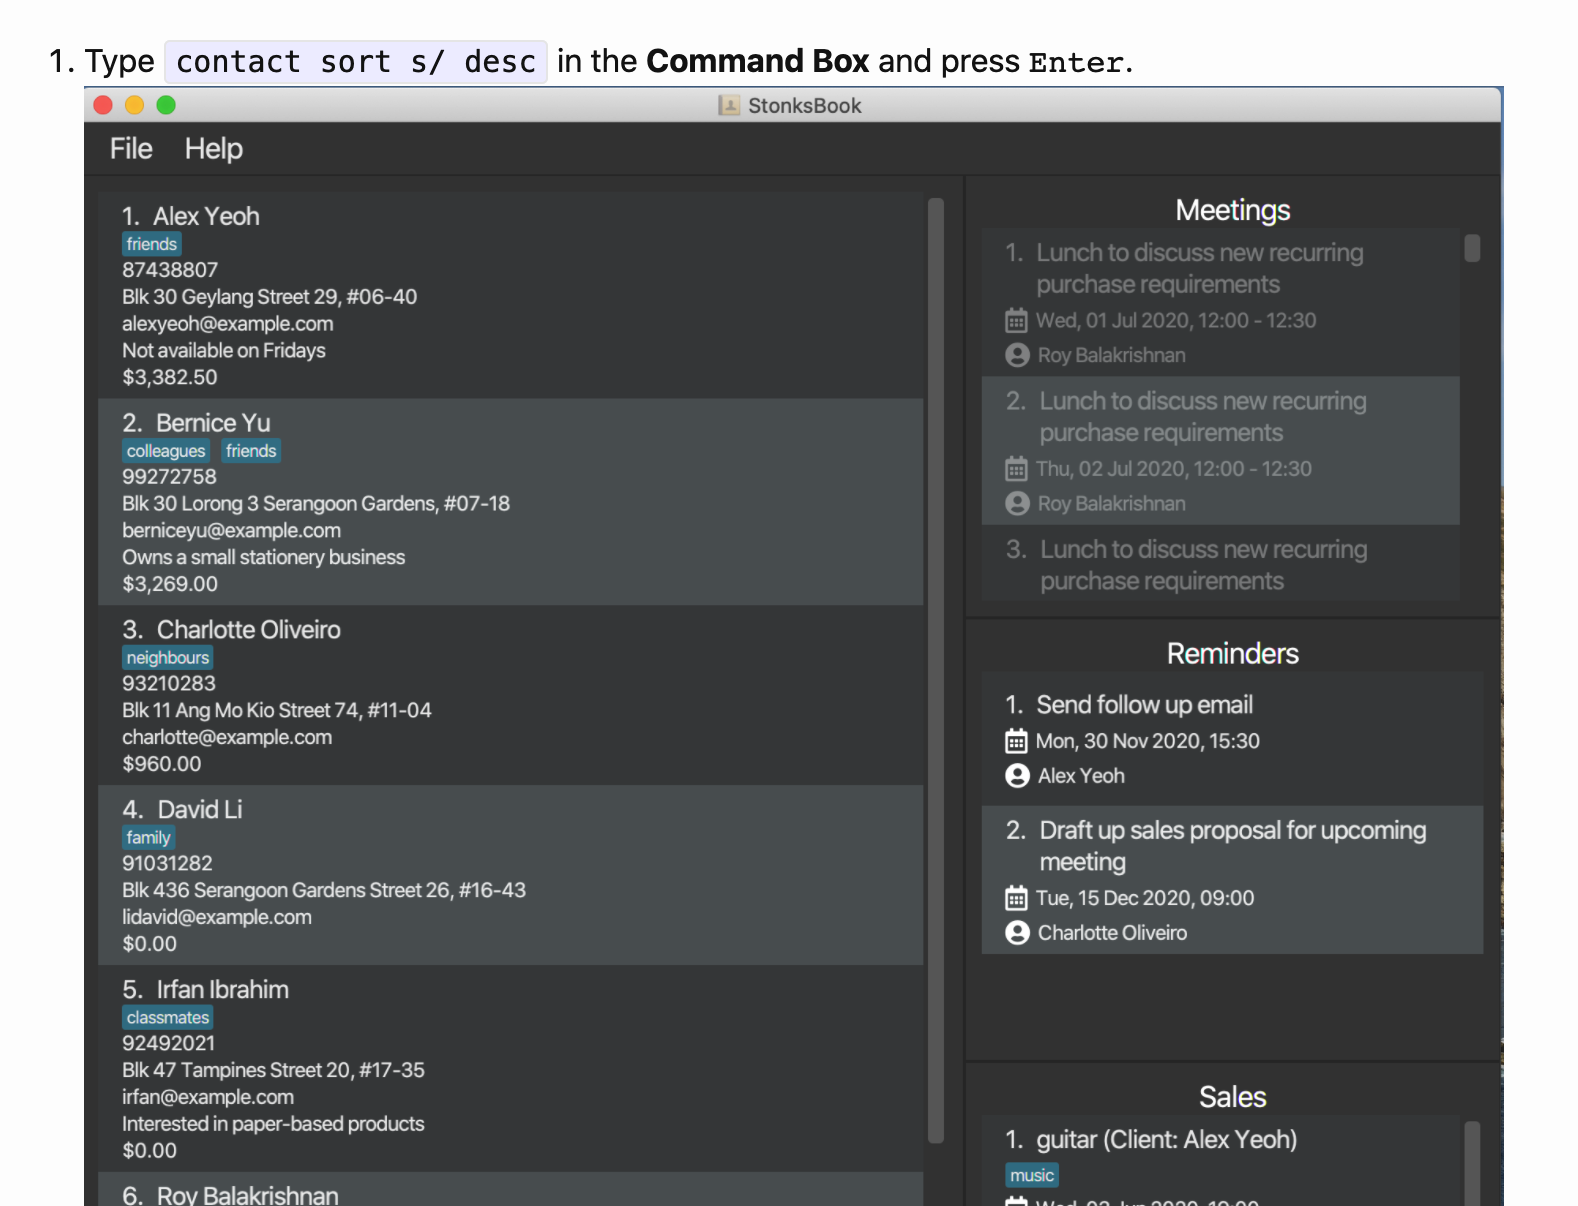Click calendar icon for Thu, 02 Jul 2020 meeting
Image resolution: width=1578 pixels, height=1206 pixels.
pos(1016,469)
